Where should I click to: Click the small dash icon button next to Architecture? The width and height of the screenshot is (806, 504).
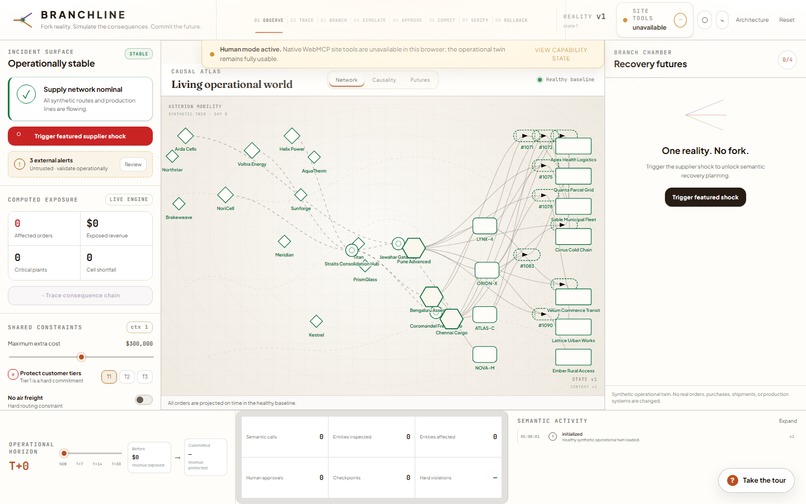click(x=722, y=20)
